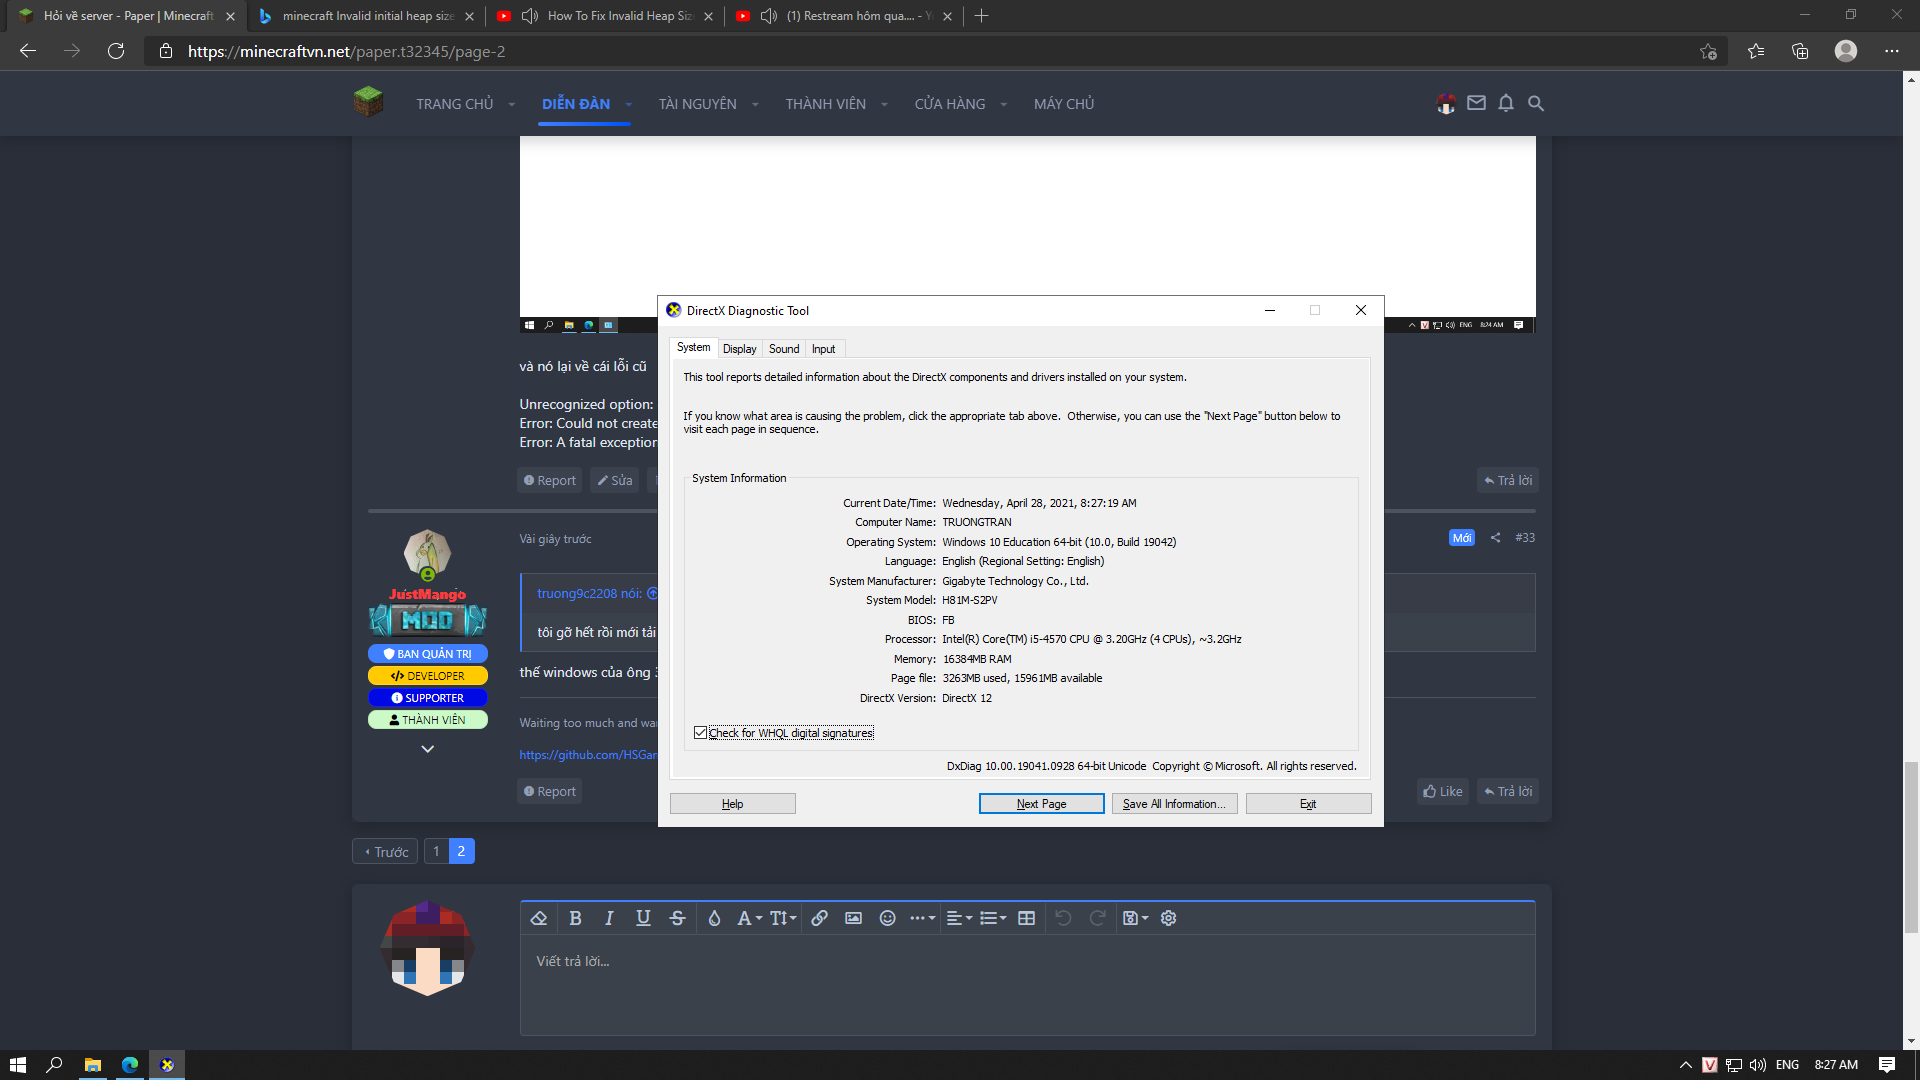Open the forum search magnifier
Screen dimensions: 1920x1080
click(x=1536, y=103)
